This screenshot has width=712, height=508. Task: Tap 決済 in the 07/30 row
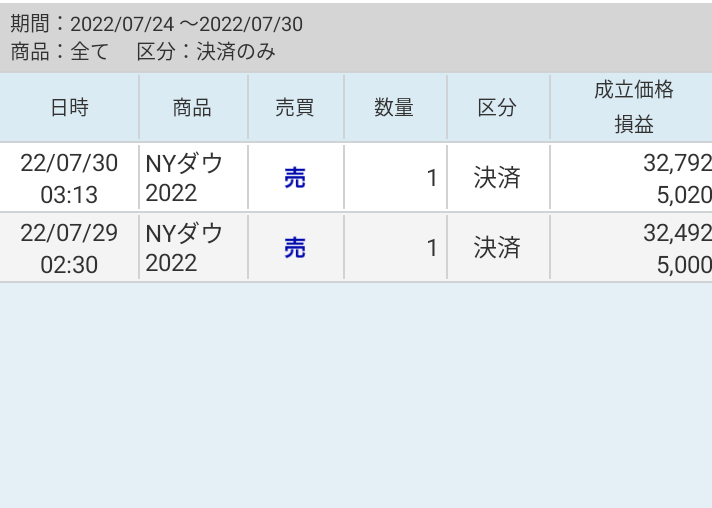(x=497, y=179)
